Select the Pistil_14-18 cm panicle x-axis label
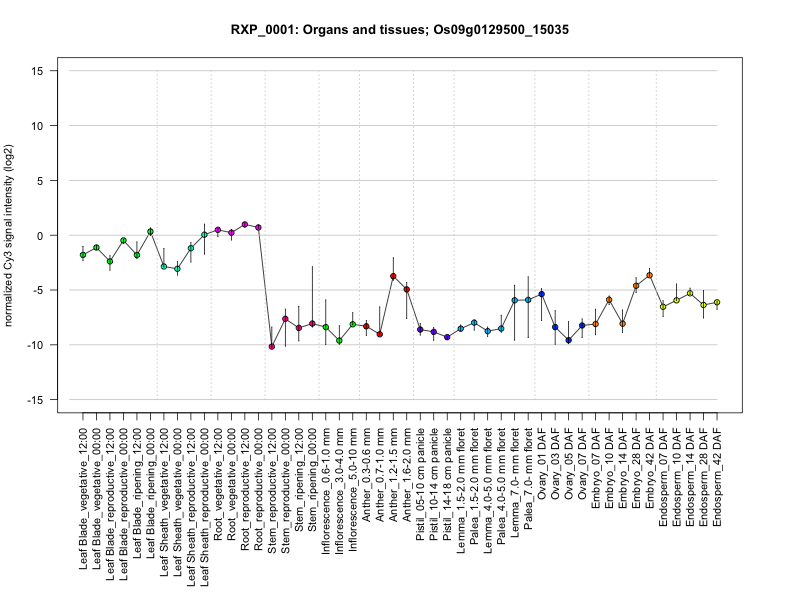Screen dimensions: 800x600 click(x=448, y=478)
